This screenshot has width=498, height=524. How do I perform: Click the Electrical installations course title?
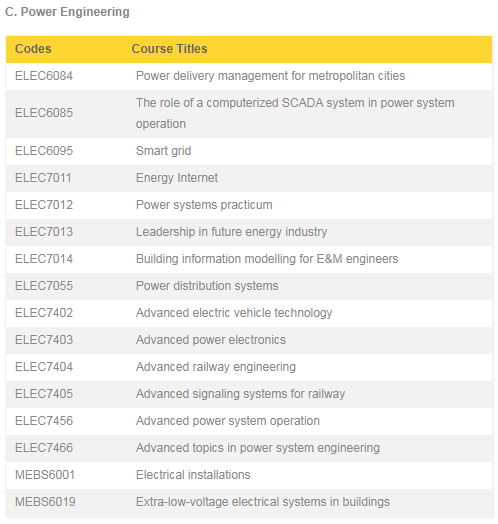tap(193, 475)
